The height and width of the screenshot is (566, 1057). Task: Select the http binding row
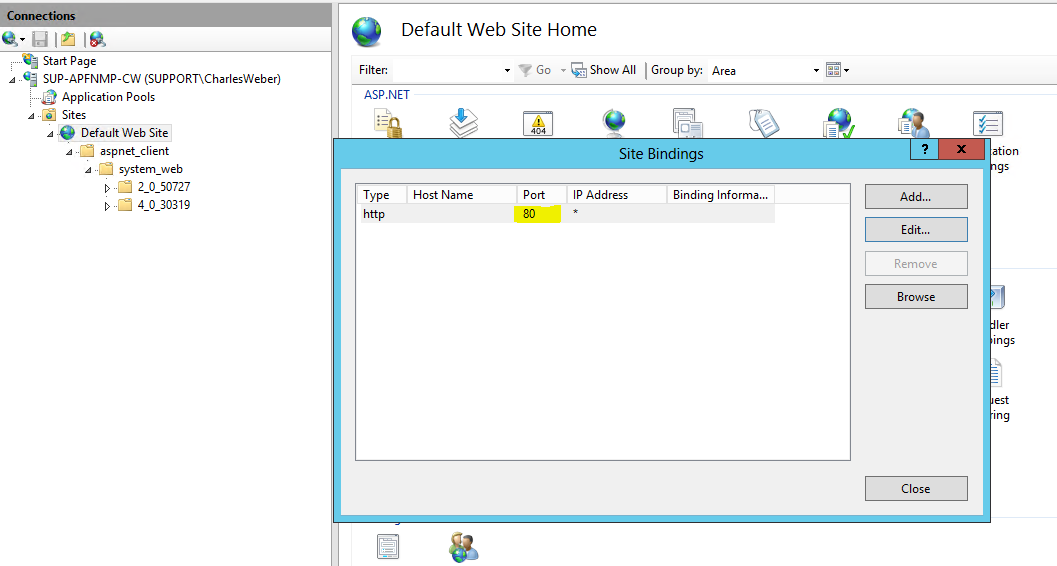coord(566,214)
